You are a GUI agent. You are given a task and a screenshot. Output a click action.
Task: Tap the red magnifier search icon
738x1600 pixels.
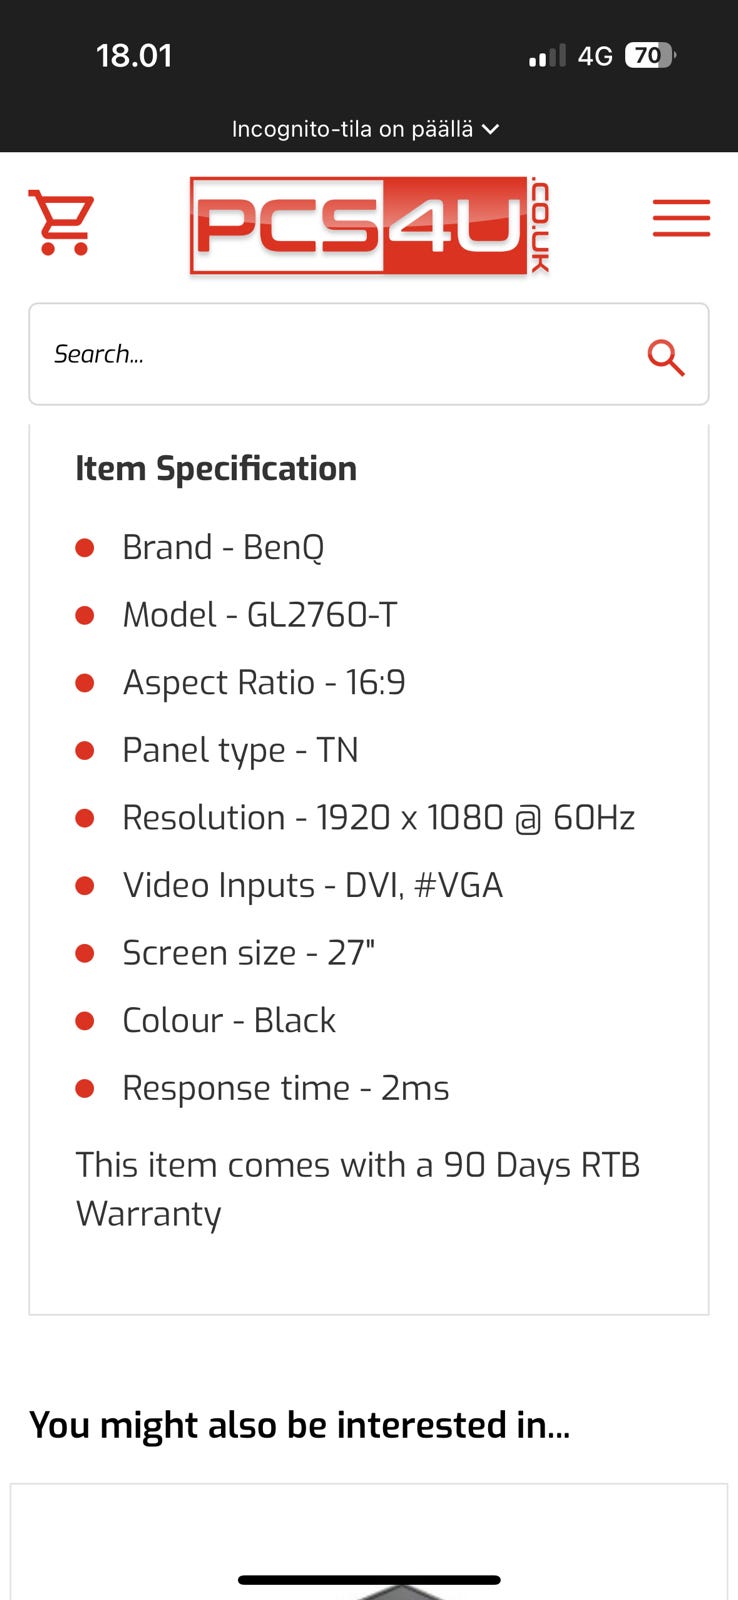pyautogui.click(x=665, y=356)
